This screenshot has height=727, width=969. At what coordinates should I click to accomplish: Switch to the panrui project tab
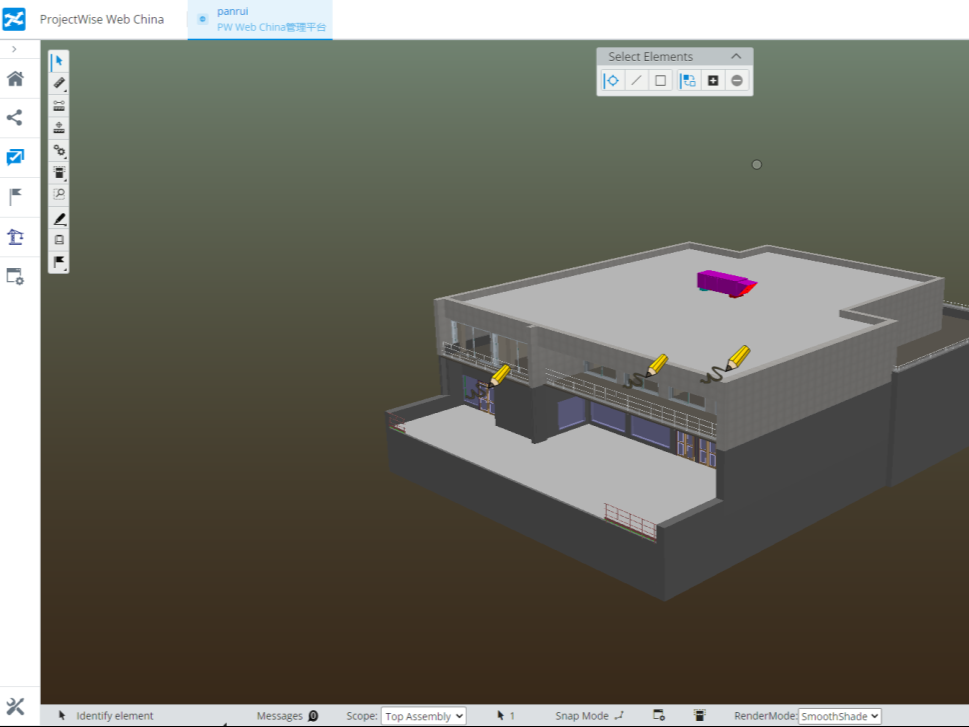point(260,19)
